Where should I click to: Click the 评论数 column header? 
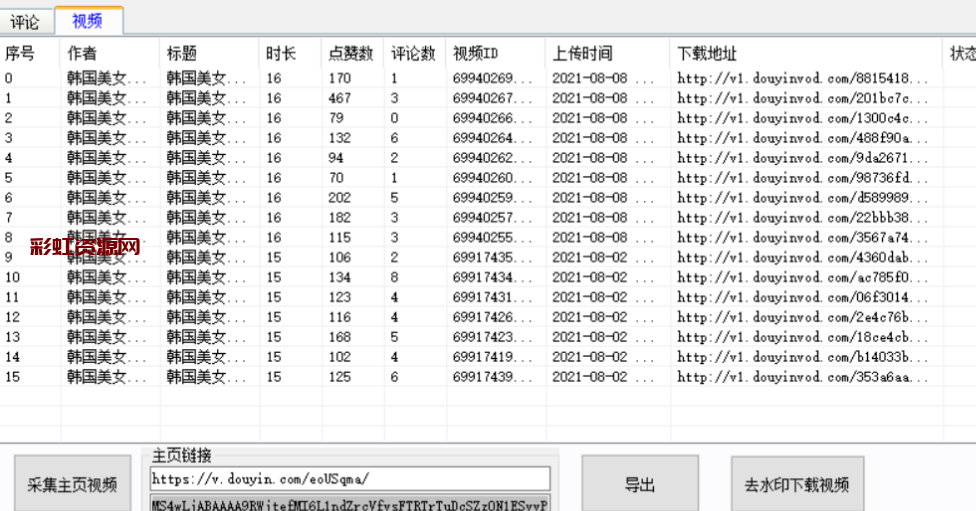coord(414,53)
